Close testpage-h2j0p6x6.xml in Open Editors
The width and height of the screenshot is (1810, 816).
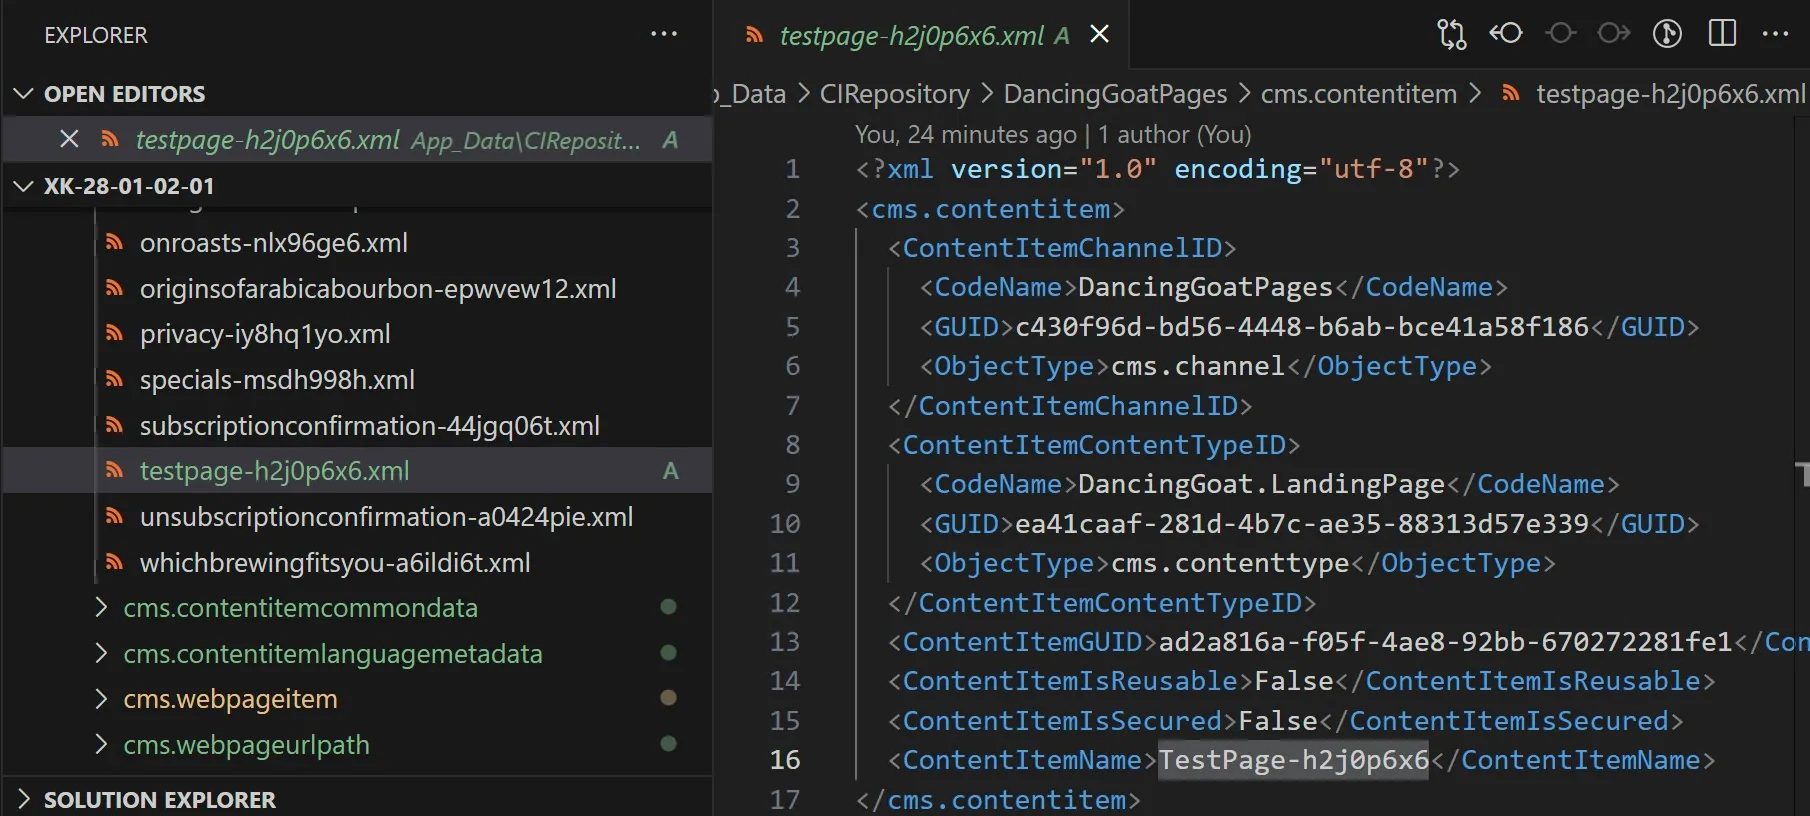coord(69,139)
